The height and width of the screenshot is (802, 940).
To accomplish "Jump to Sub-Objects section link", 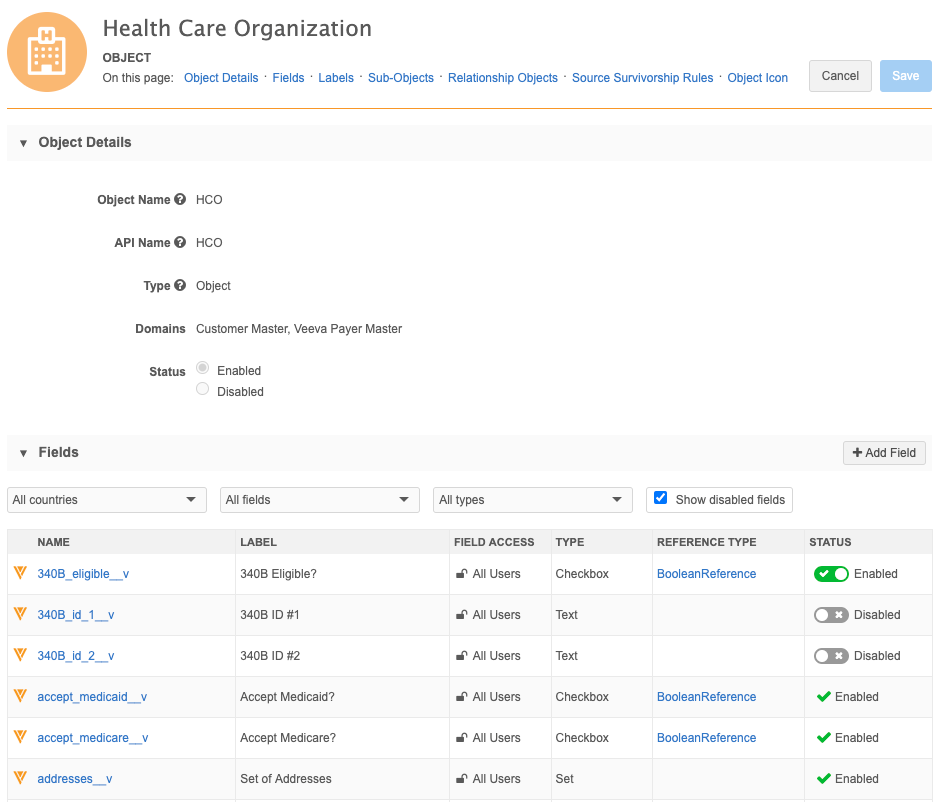I will tap(400, 78).
